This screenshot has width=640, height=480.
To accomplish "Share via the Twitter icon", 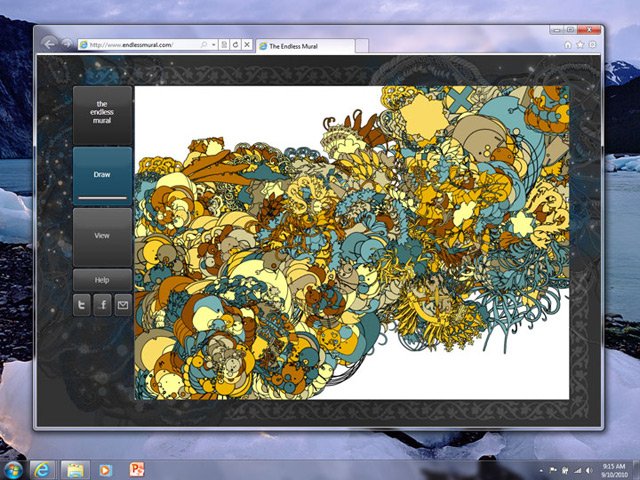I will pos(82,305).
